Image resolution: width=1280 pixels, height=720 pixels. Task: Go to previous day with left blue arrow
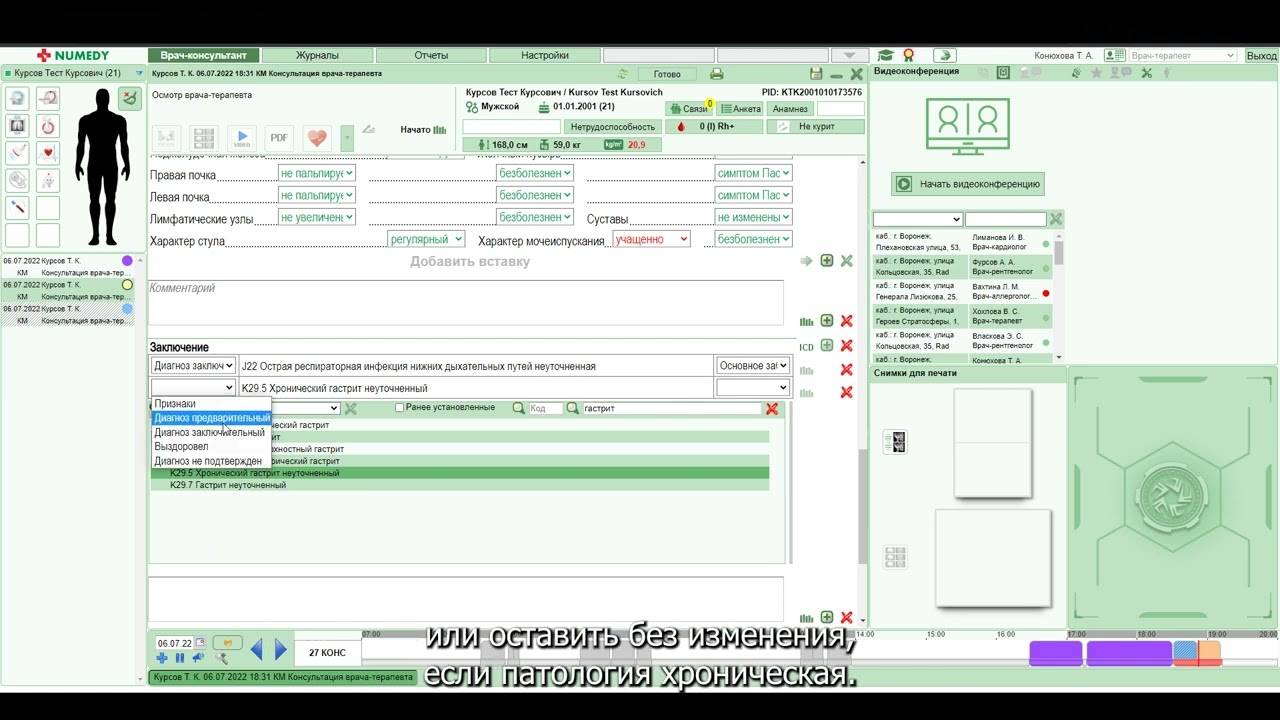[x=257, y=650]
